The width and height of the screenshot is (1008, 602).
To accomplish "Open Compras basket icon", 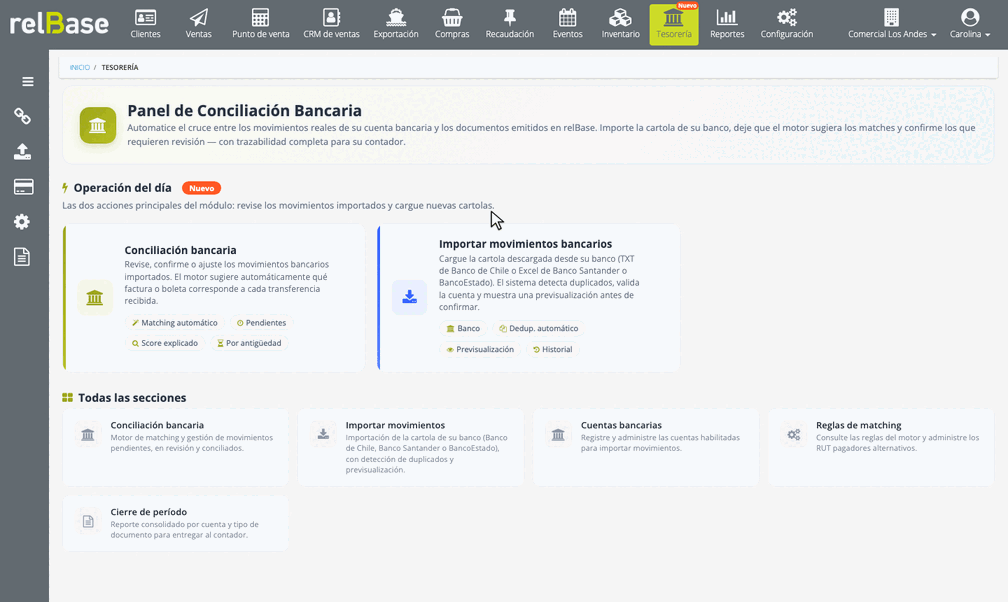I will point(452,17).
